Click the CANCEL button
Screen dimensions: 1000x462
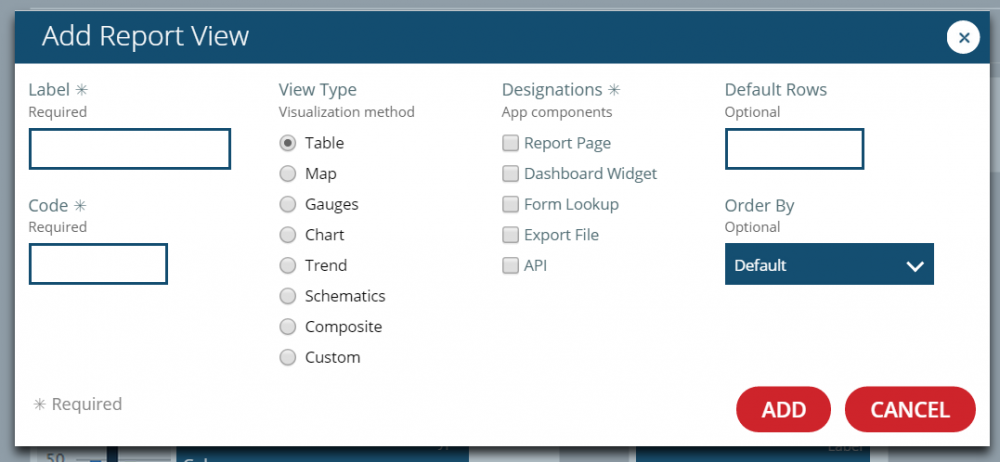909,409
